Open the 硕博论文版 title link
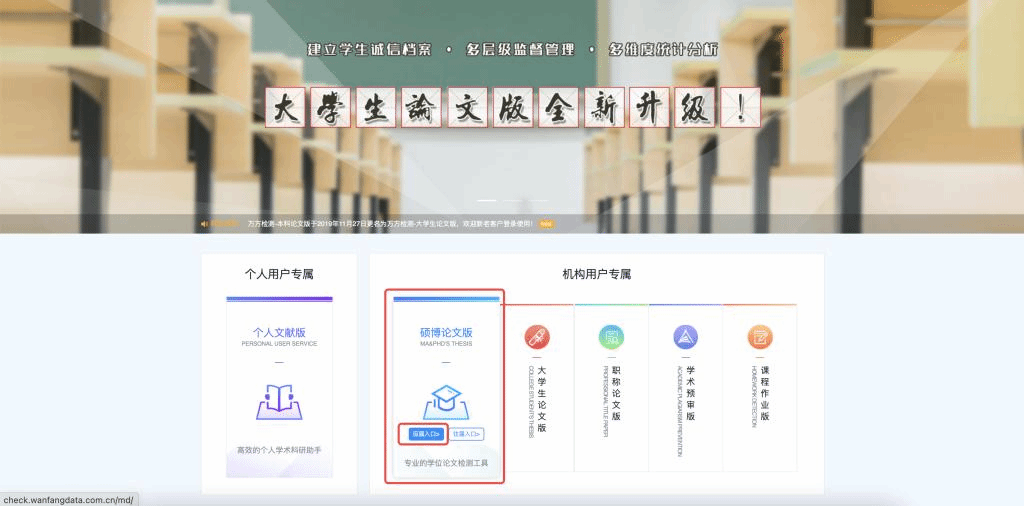The width and height of the screenshot is (1024, 506). pos(446,332)
